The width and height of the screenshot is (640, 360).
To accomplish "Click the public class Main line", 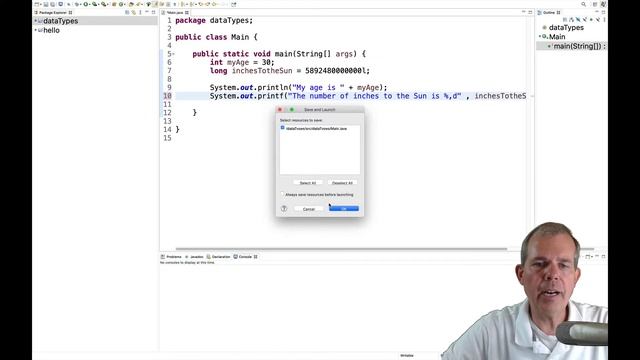I will [216, 37].
